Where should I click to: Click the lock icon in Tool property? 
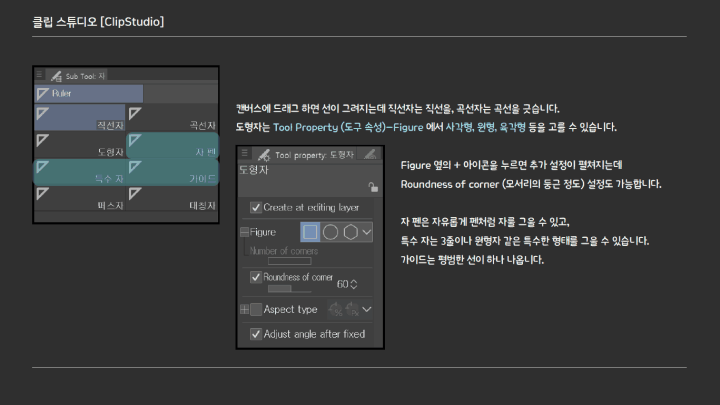point(373,187)
